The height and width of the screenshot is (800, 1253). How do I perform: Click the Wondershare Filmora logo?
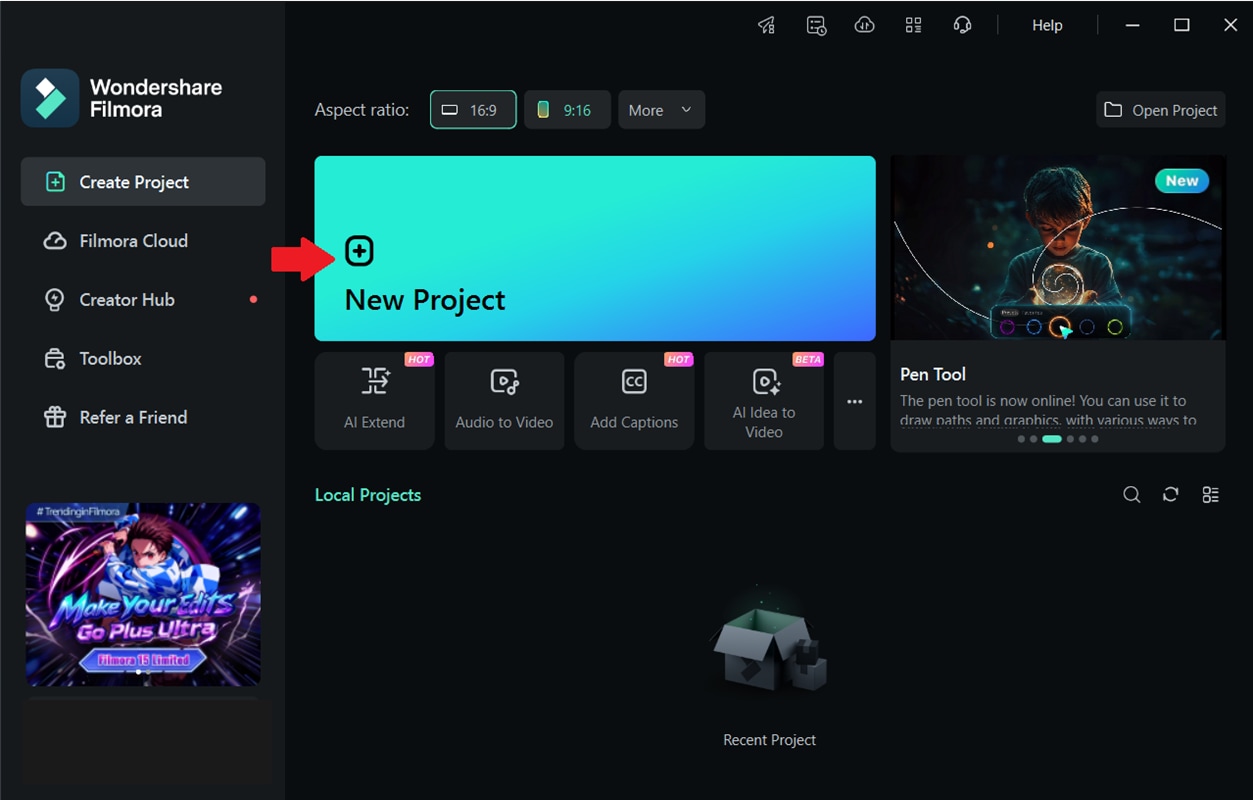(50, 98)
